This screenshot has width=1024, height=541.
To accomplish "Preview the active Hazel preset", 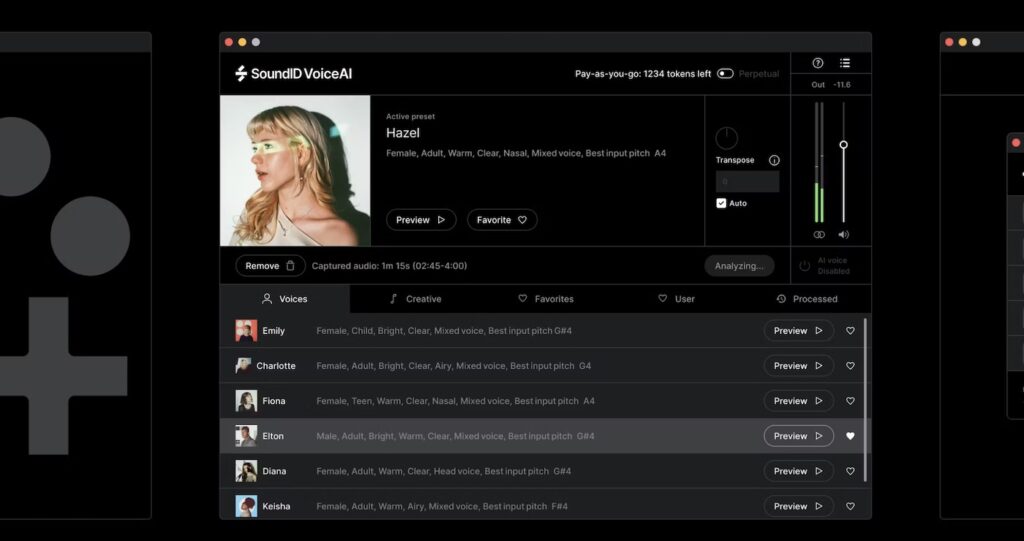I will [421, 220].
